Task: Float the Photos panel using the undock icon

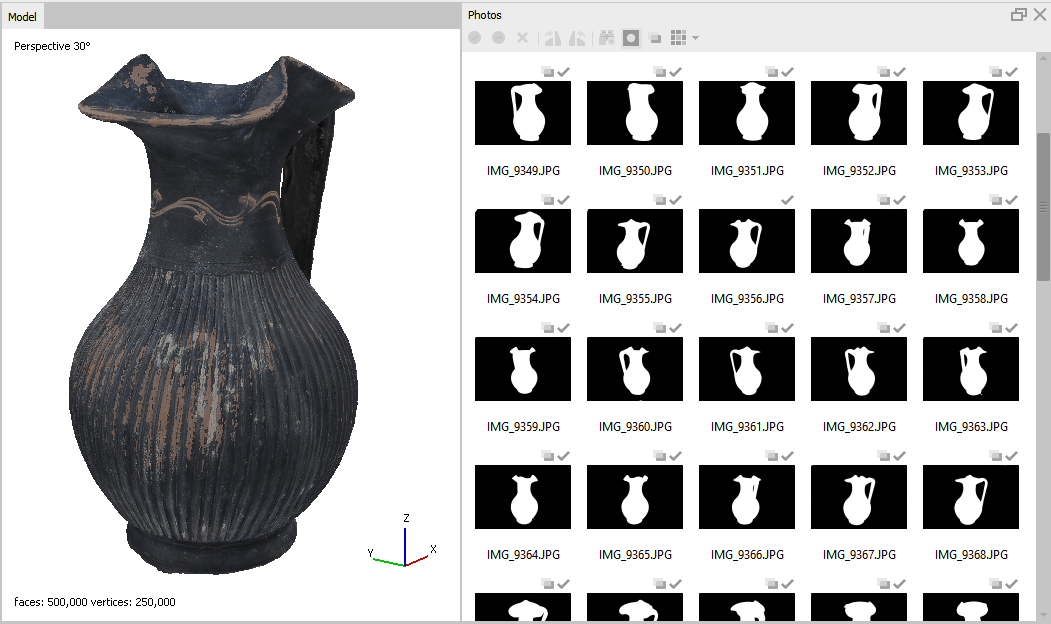Action: click(x=1018, y=15)
